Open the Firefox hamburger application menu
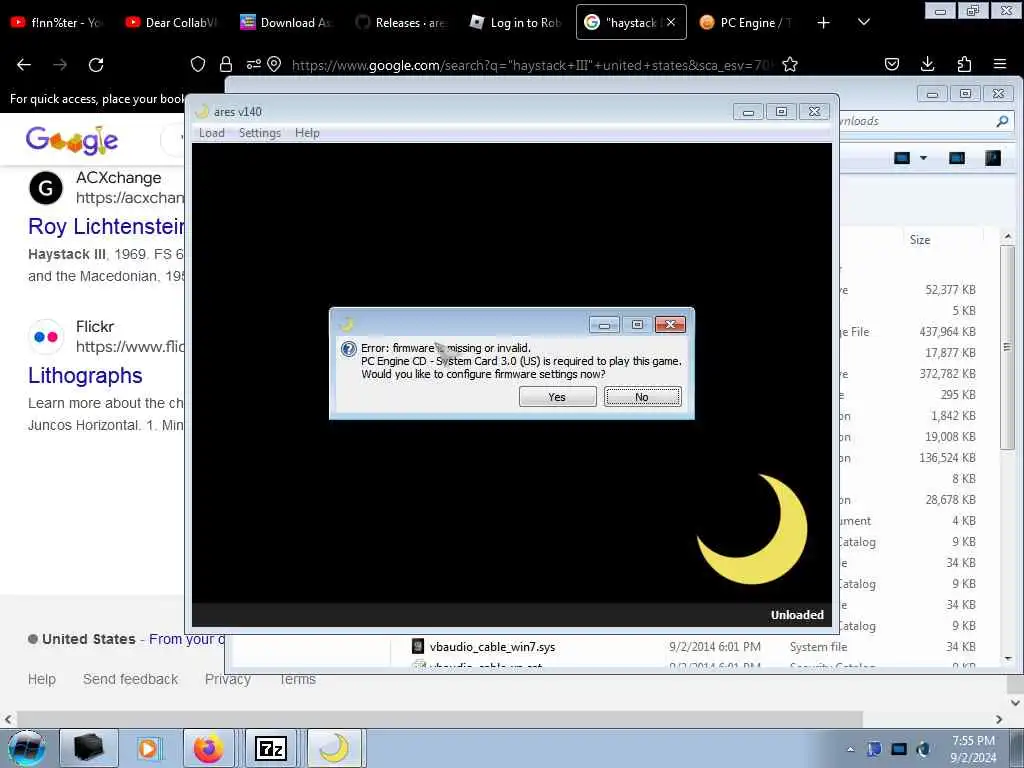The width and height of the screenshot is (1024, 768). tap(1000, 64)
